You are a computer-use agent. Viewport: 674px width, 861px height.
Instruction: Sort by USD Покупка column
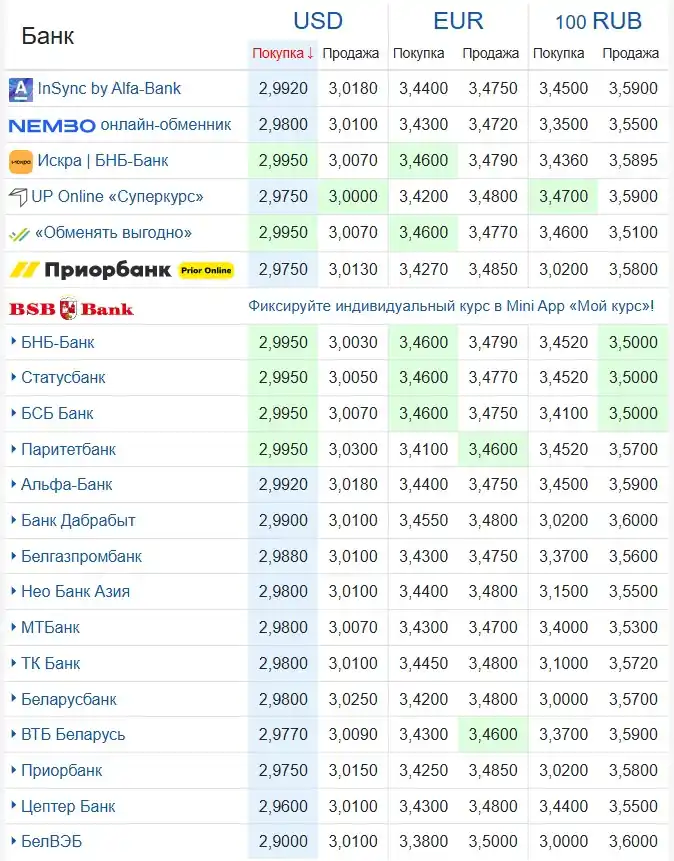pos(283,53)
